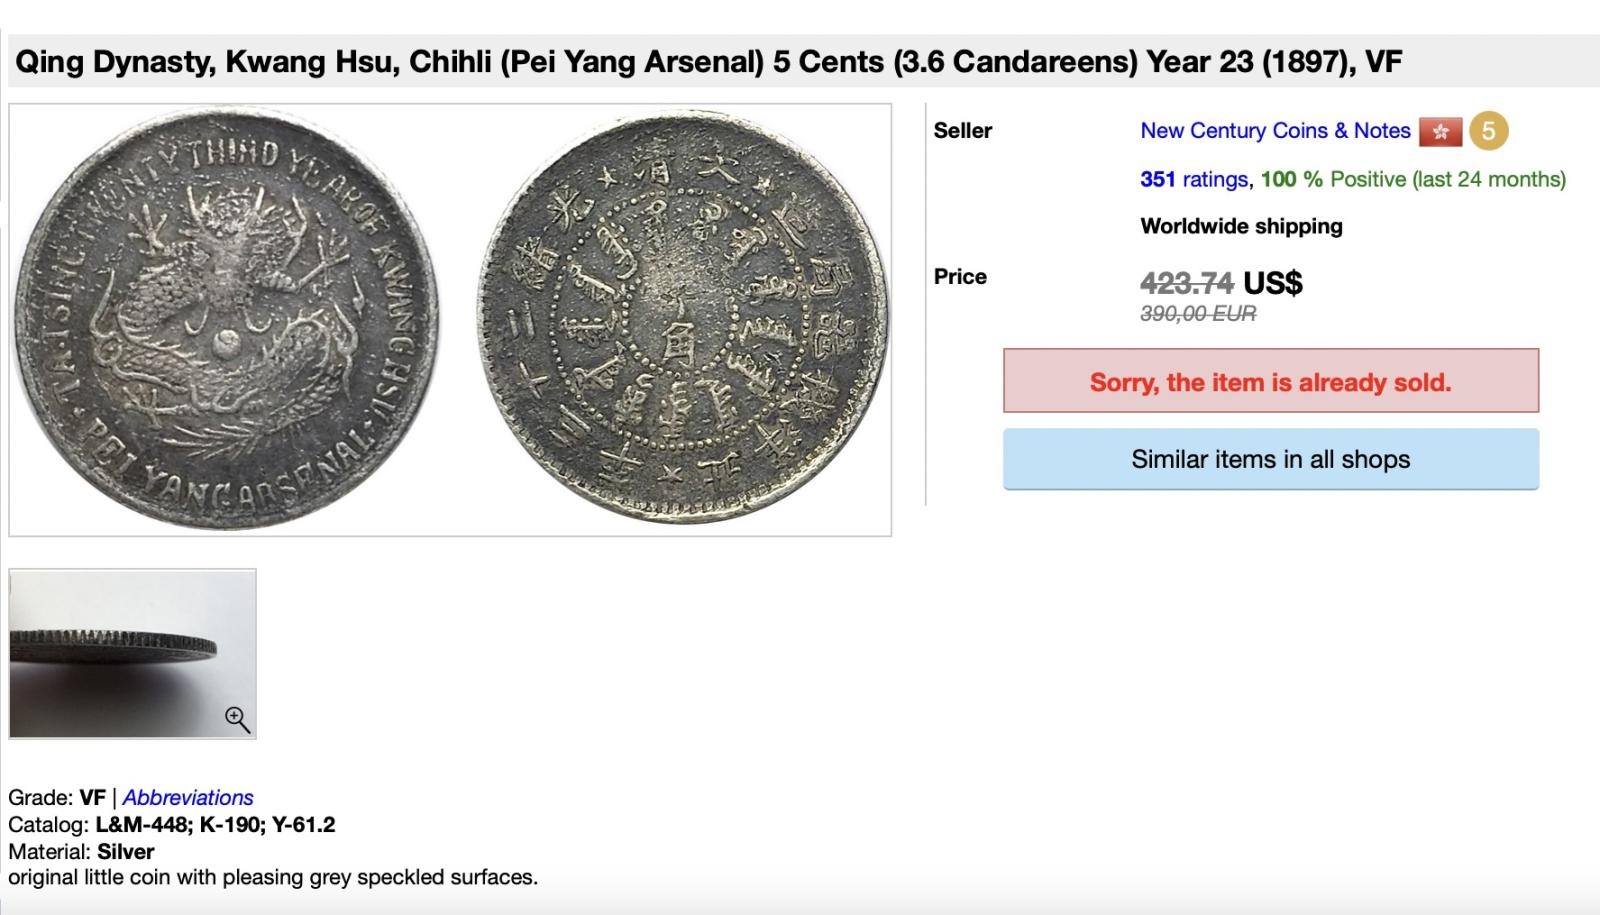This screenshot has height=915, width=1600.
Task: Open the Abbreviations link
Action: tap(188, 798)
